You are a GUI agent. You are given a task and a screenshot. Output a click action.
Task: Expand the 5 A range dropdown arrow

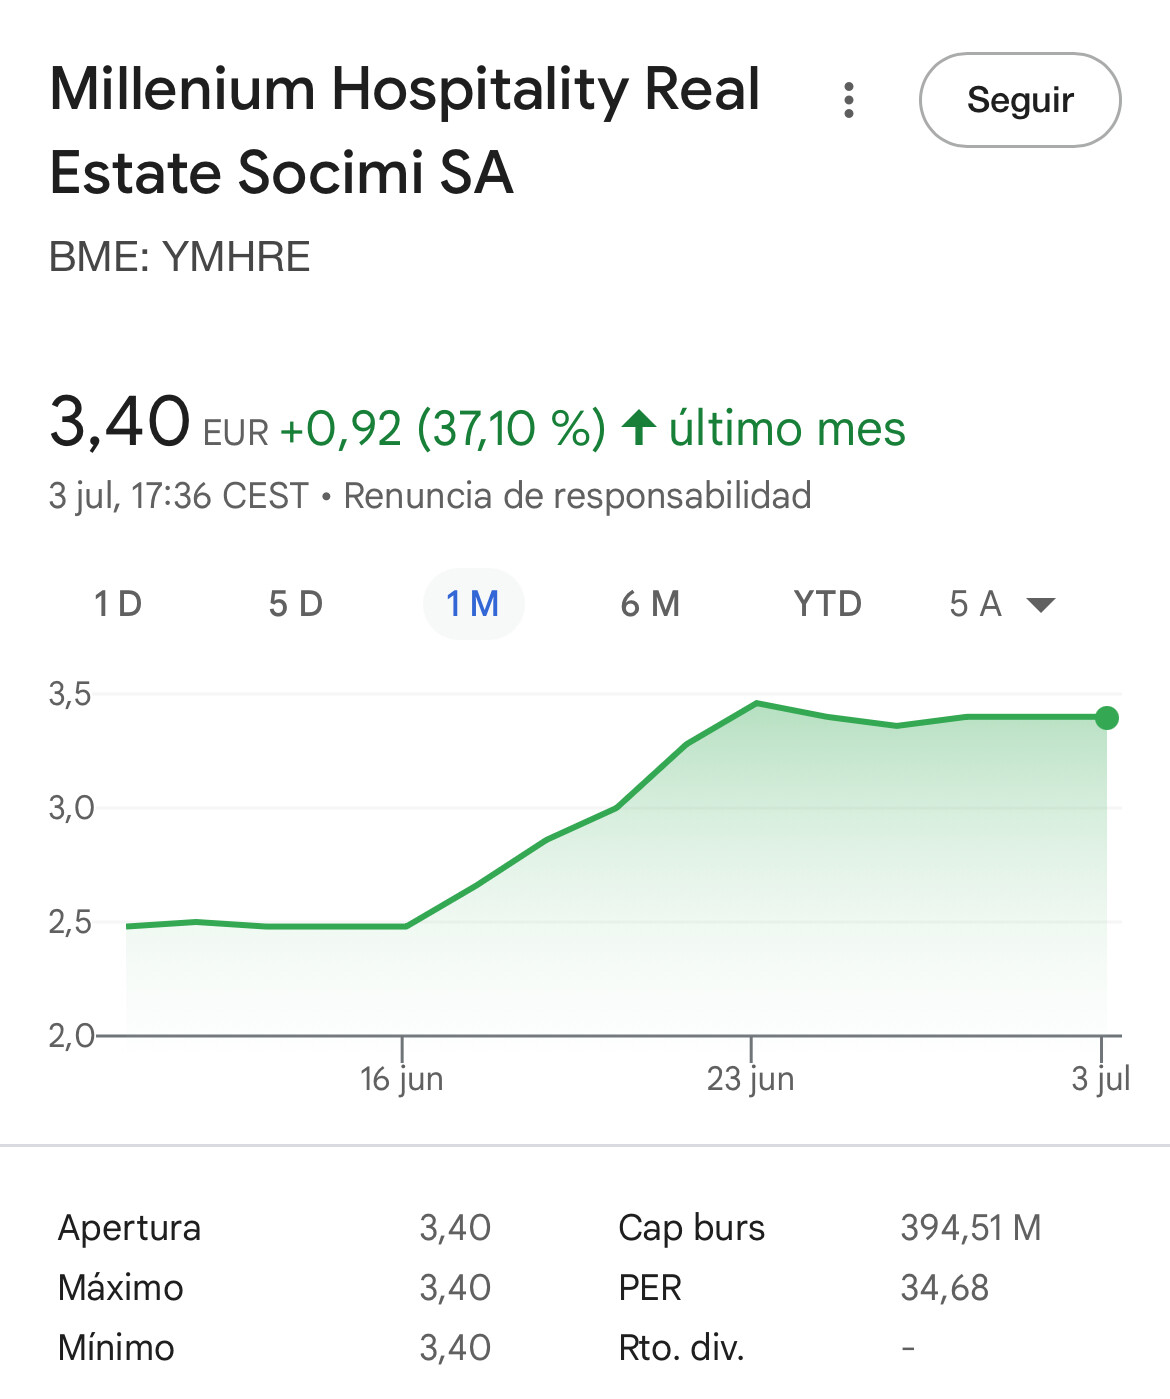[x=1041, y=605]
